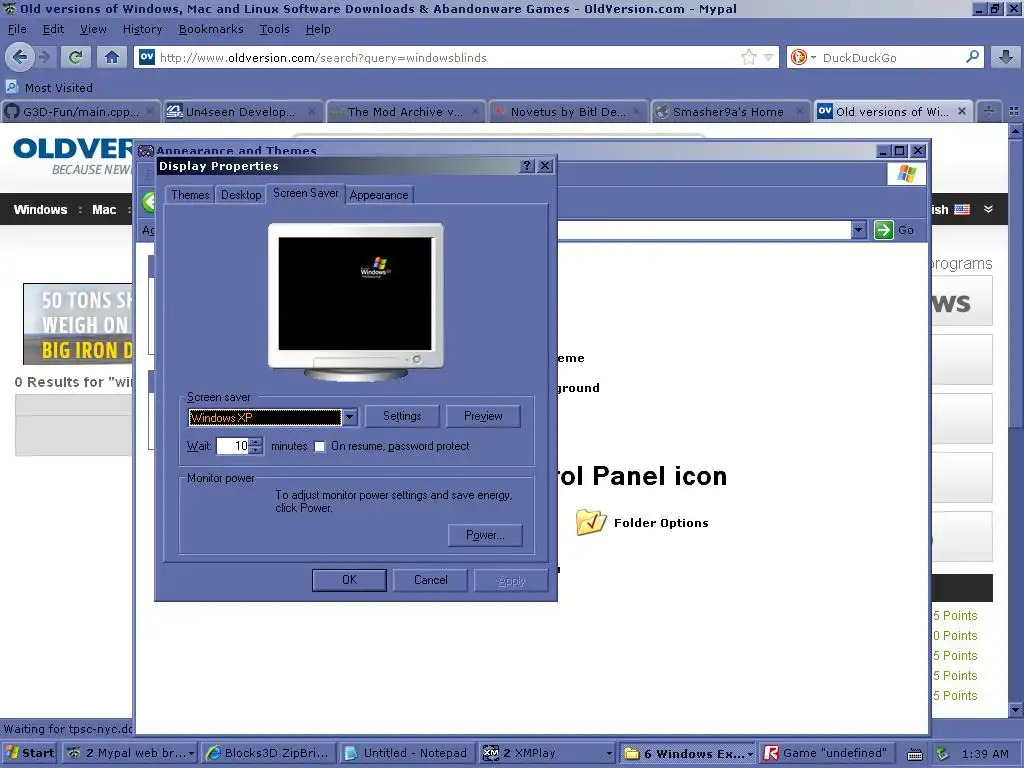
Task: Click the Power... button
Action: click(x=485, y=535)
